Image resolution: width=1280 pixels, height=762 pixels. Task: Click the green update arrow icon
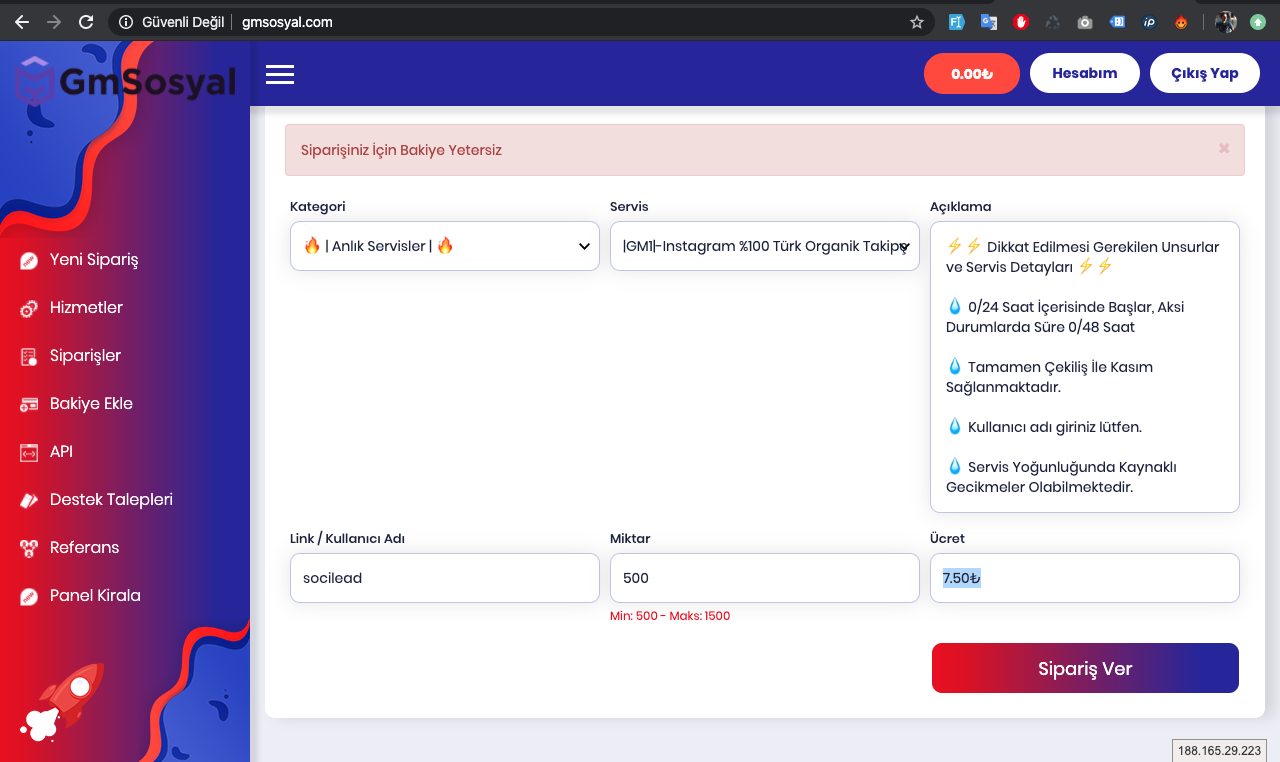click(x=1258, y=22)
